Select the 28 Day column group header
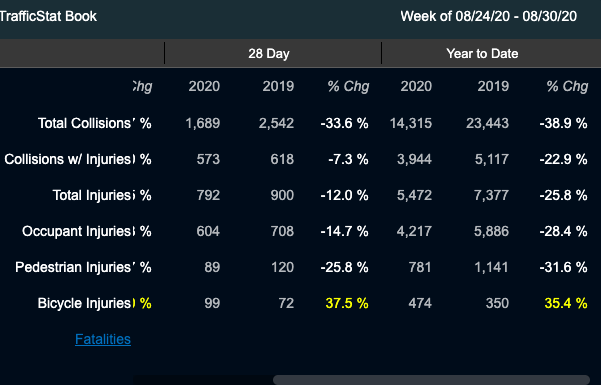This screenshot has height=385, width=601. click(269, 53)
